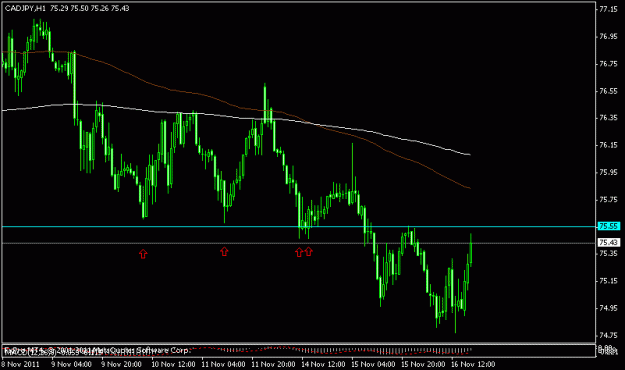Image resolution: width=625 pixels, height=370 pixels.
Task: Click the 15 Nov 20:00 time label
Action: pyautogui.click(x=423, y=364)
